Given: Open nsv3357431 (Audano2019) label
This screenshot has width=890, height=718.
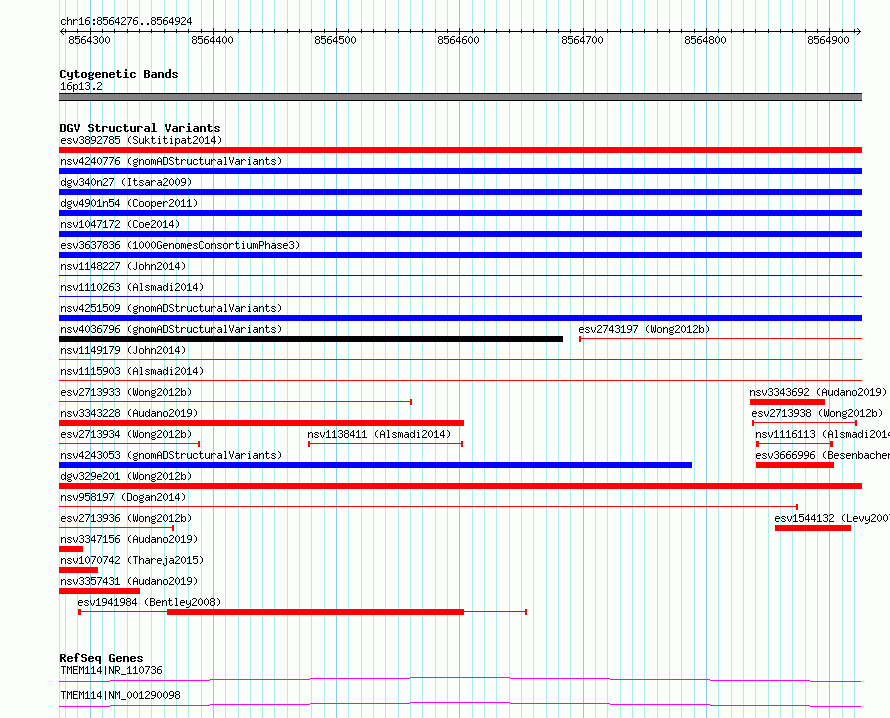Looking at the screenshot, I should pyautogui.click(x=129, y=581).
